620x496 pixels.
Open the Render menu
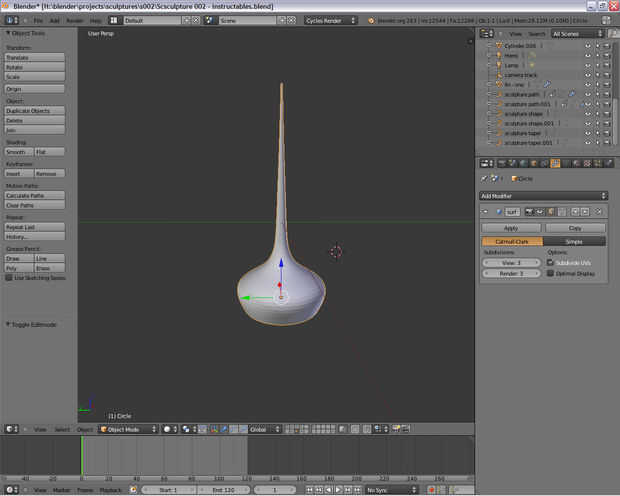click(75, 21)
